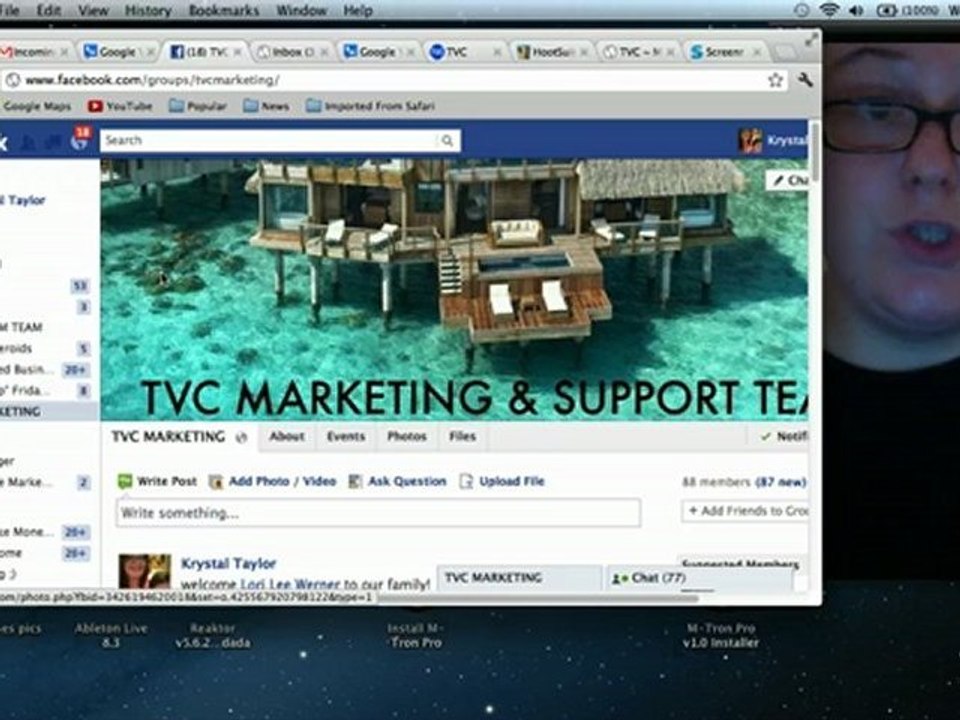Open the Bookmarks menu in the menu bar

click(x=223, y=10)
